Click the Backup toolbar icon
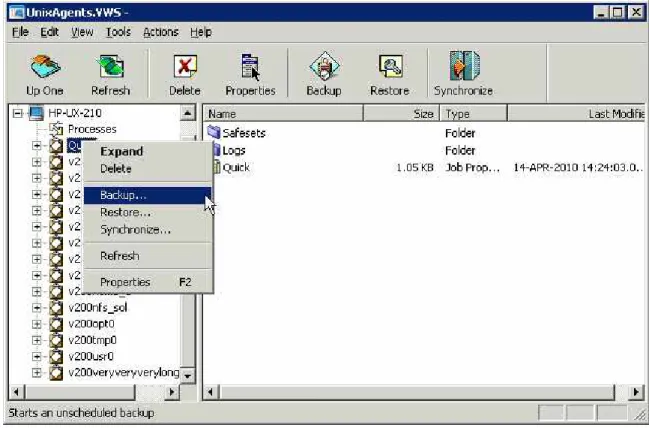The height and width of the screenshot is (428, 649). (x=324, y=66)
